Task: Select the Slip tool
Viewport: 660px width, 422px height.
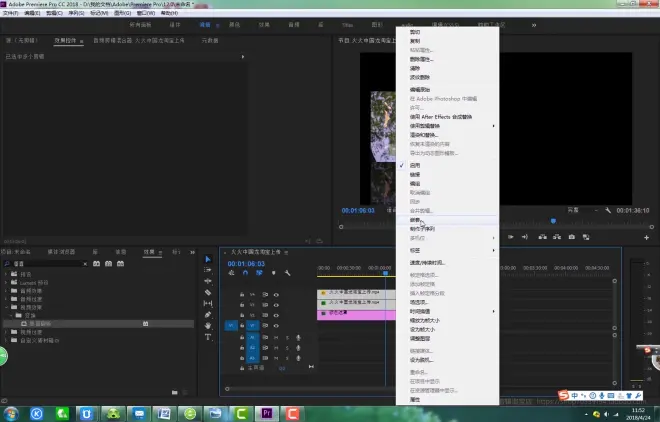Action: (x=208, y=303)
